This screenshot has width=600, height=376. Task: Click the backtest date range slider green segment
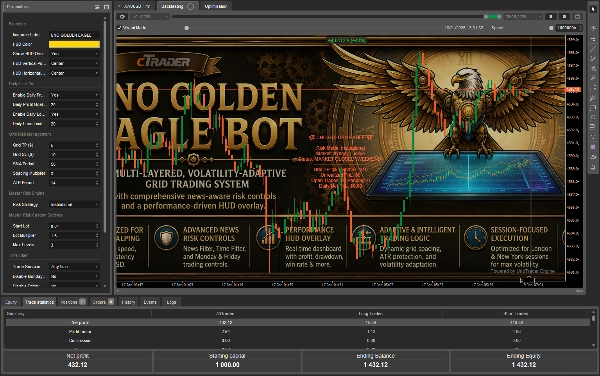[x=492, y=16]
